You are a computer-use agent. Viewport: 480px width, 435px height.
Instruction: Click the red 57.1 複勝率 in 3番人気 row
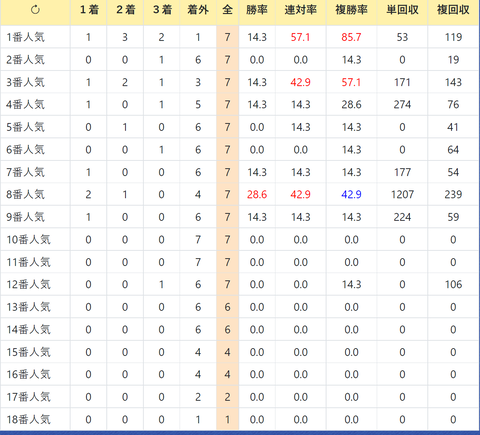tap(351, 82)
